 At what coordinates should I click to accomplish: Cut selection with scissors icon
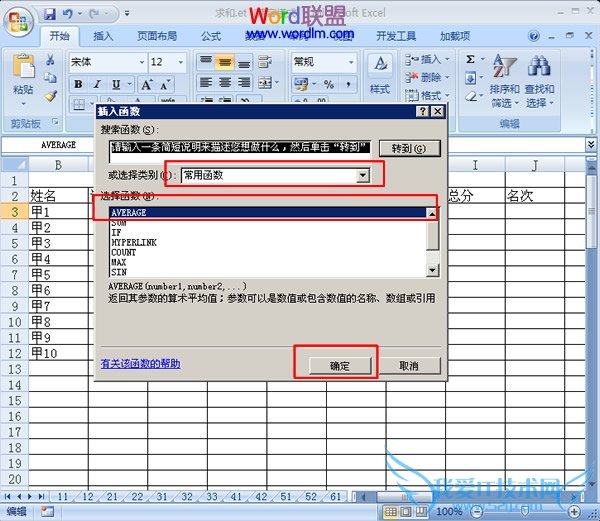tap(50, 60)
